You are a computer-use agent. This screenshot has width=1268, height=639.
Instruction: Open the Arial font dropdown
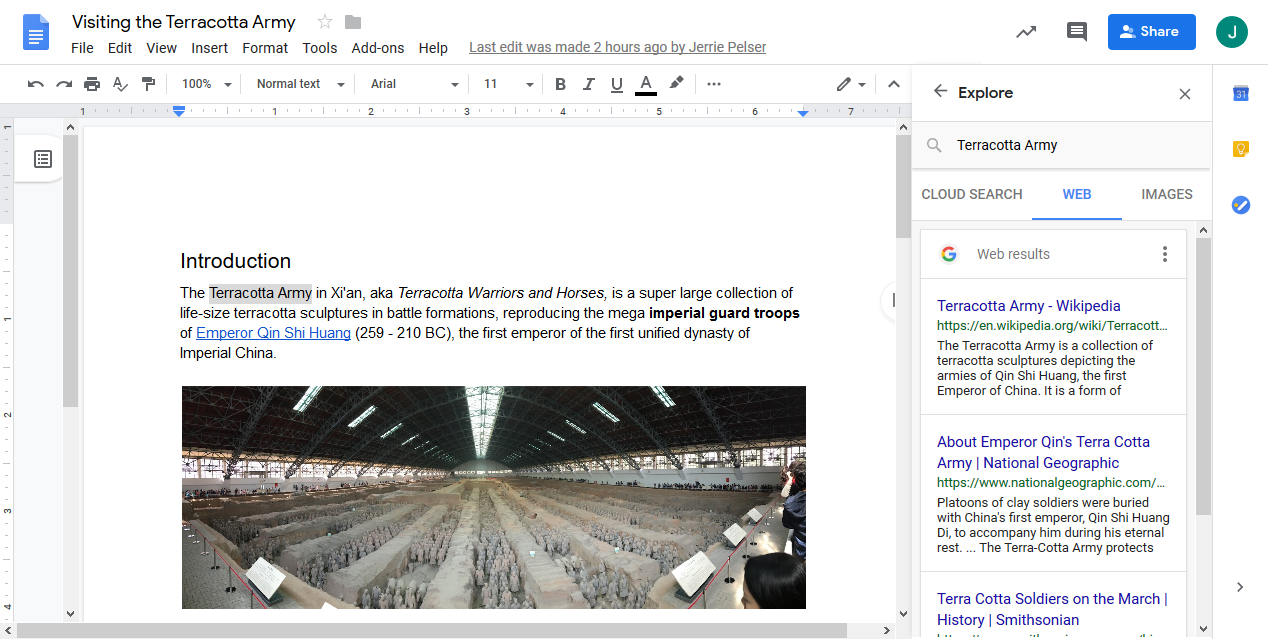(x=414, y=84)
